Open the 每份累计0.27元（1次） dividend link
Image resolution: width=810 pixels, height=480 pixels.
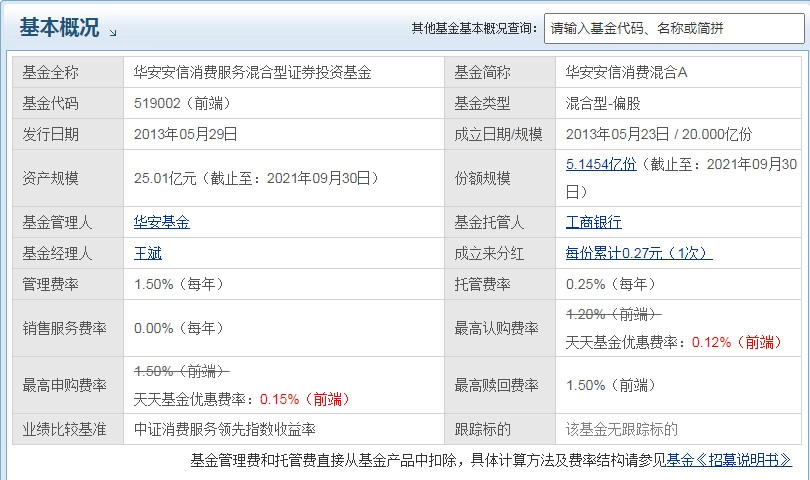click(639, 253)
